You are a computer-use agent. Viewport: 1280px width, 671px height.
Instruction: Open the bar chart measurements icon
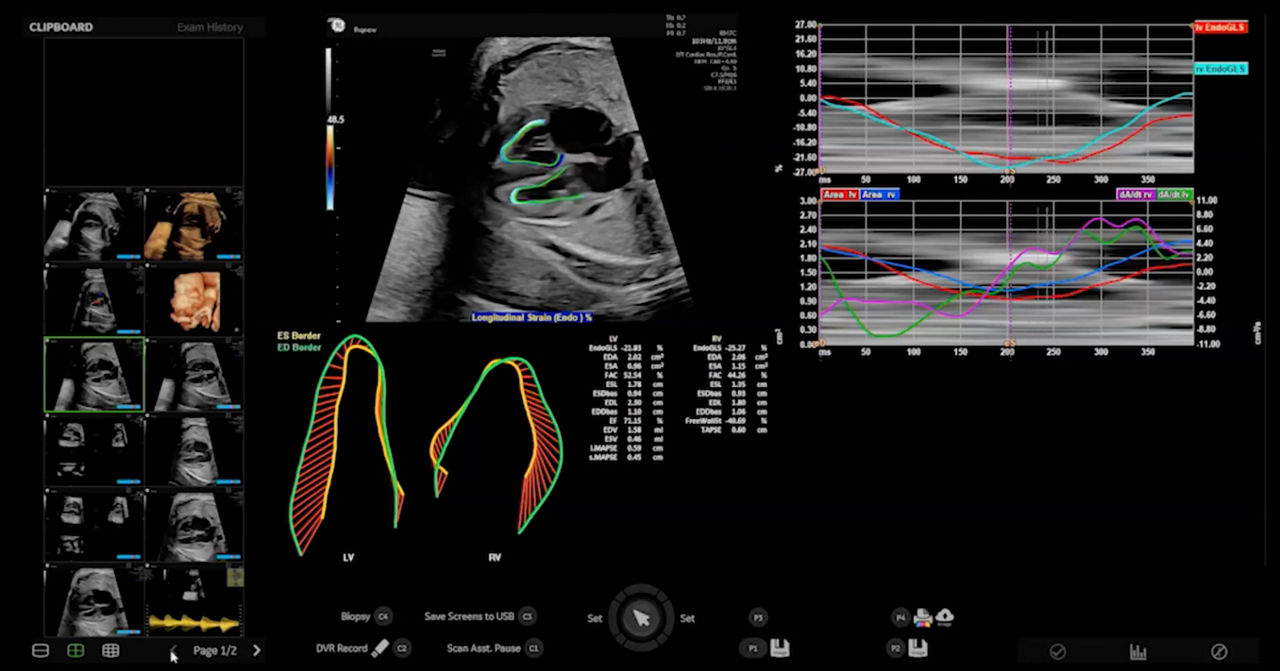click(1138, 652)
